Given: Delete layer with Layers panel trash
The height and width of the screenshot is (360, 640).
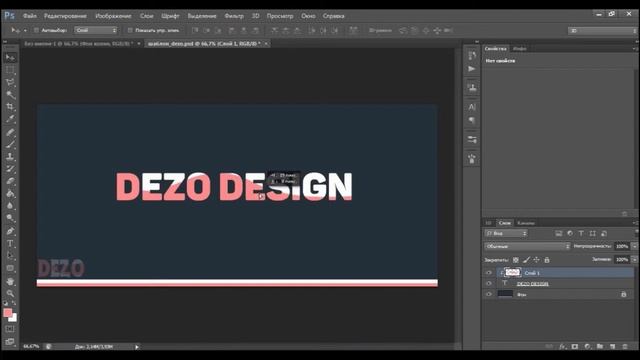Looking at the screenshot, I should click(625, 347).
